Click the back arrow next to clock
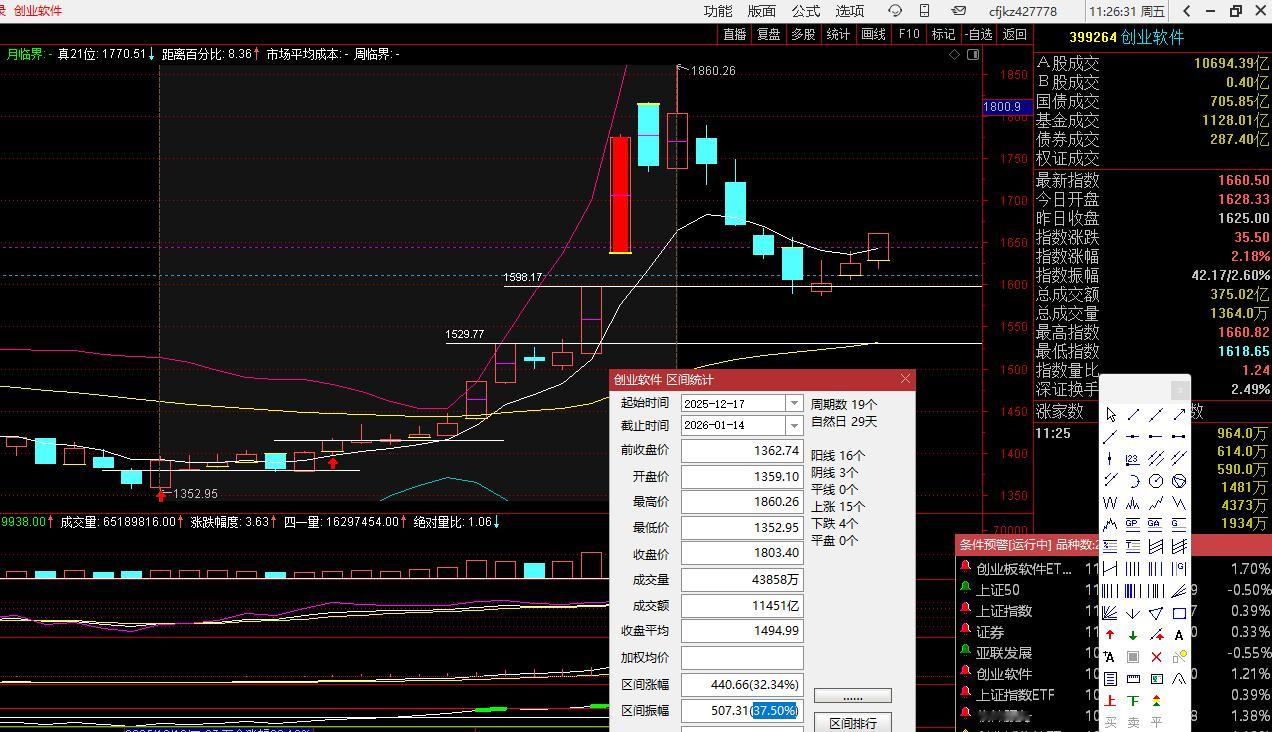 1186,11
